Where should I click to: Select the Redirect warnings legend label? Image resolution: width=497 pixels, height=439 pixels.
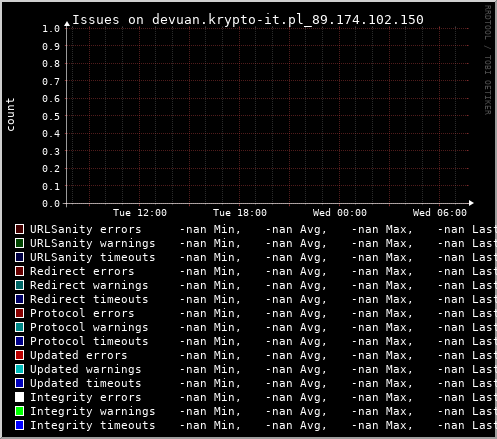[x=89, y=285]
